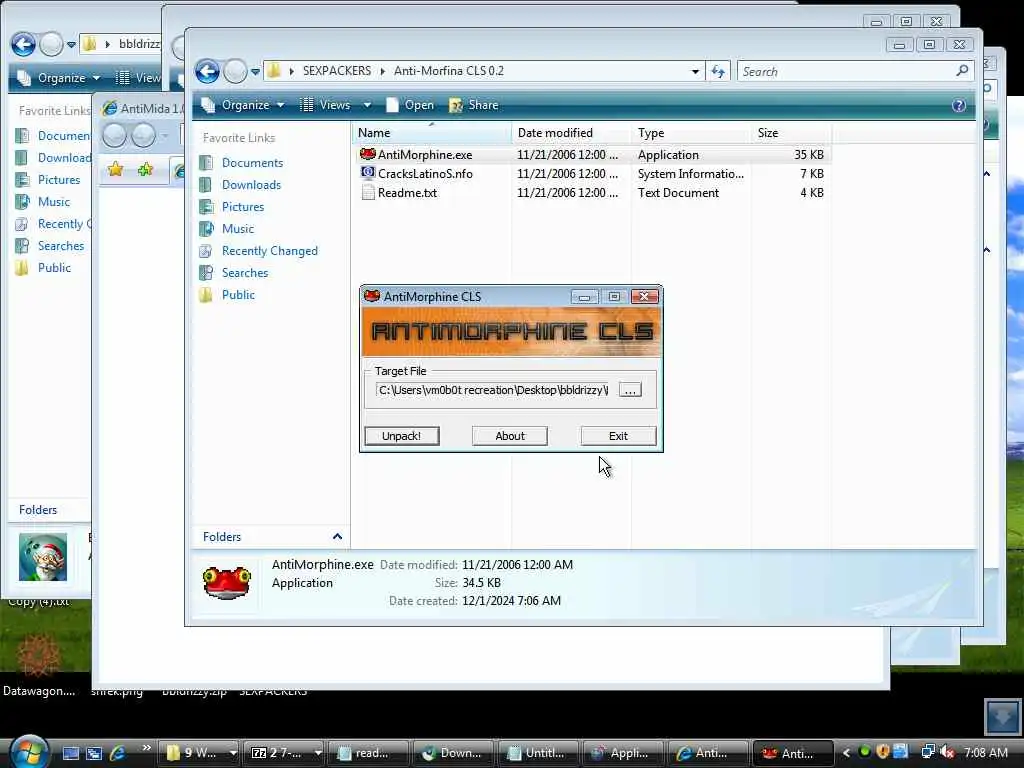
Task: Click Favorites star in AntiMida browser window
Action: [116, 170]
